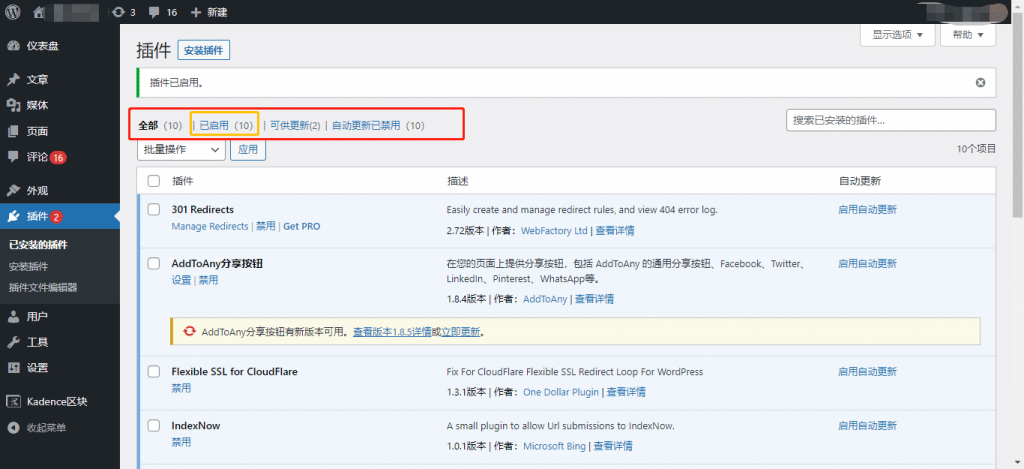Open the 批量操作 bulk actions dropdown
The height and width of the screenshot is (469, 1024).
(181, 150)
